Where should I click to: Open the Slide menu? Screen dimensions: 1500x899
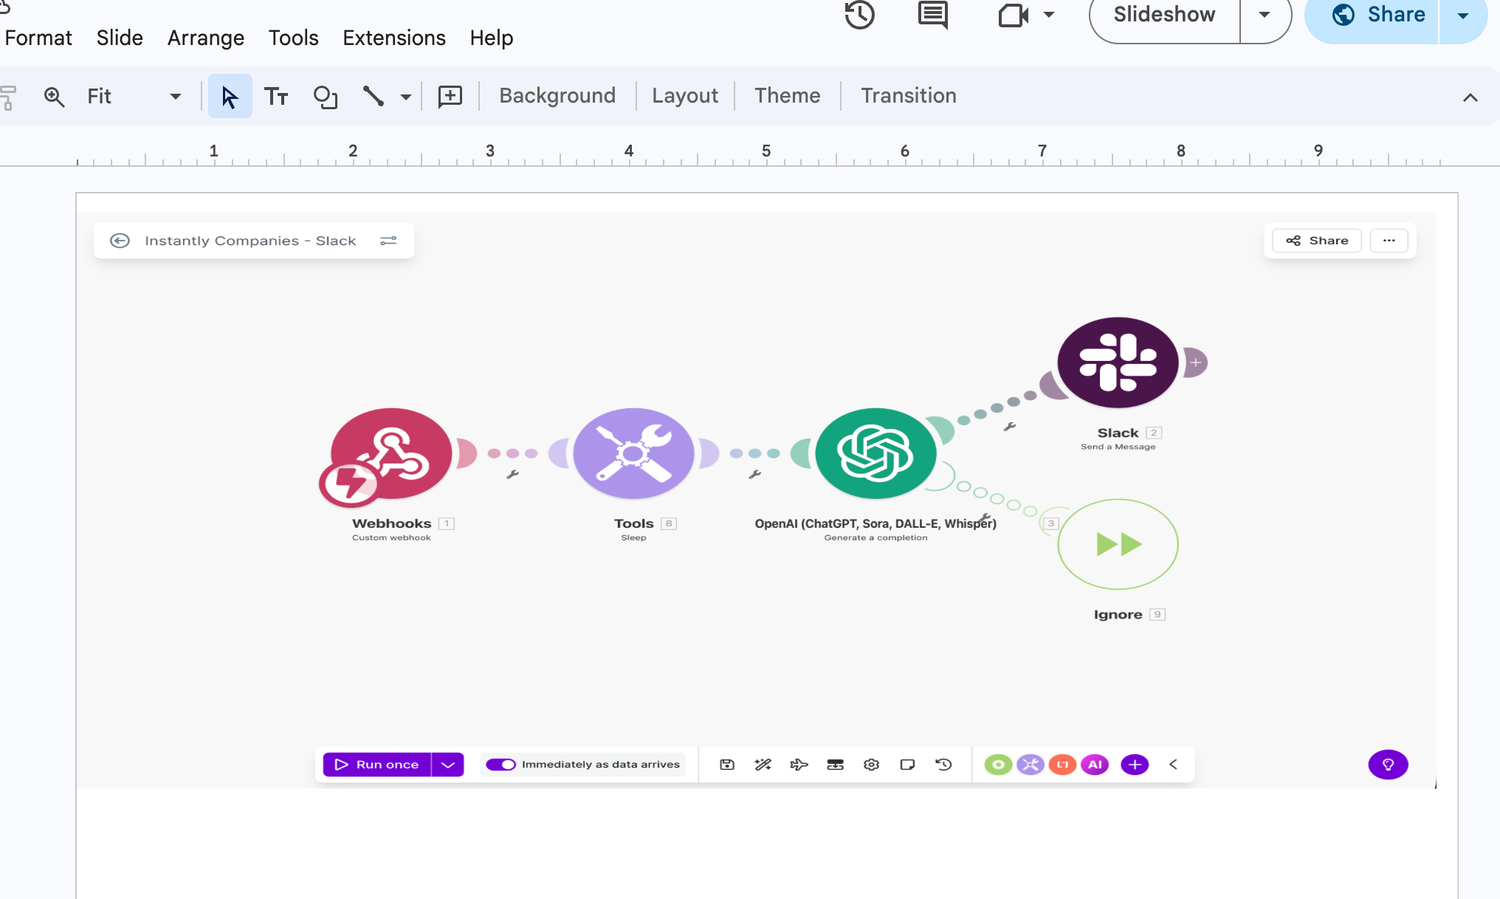pyautogui.click(x=120, y=38)
